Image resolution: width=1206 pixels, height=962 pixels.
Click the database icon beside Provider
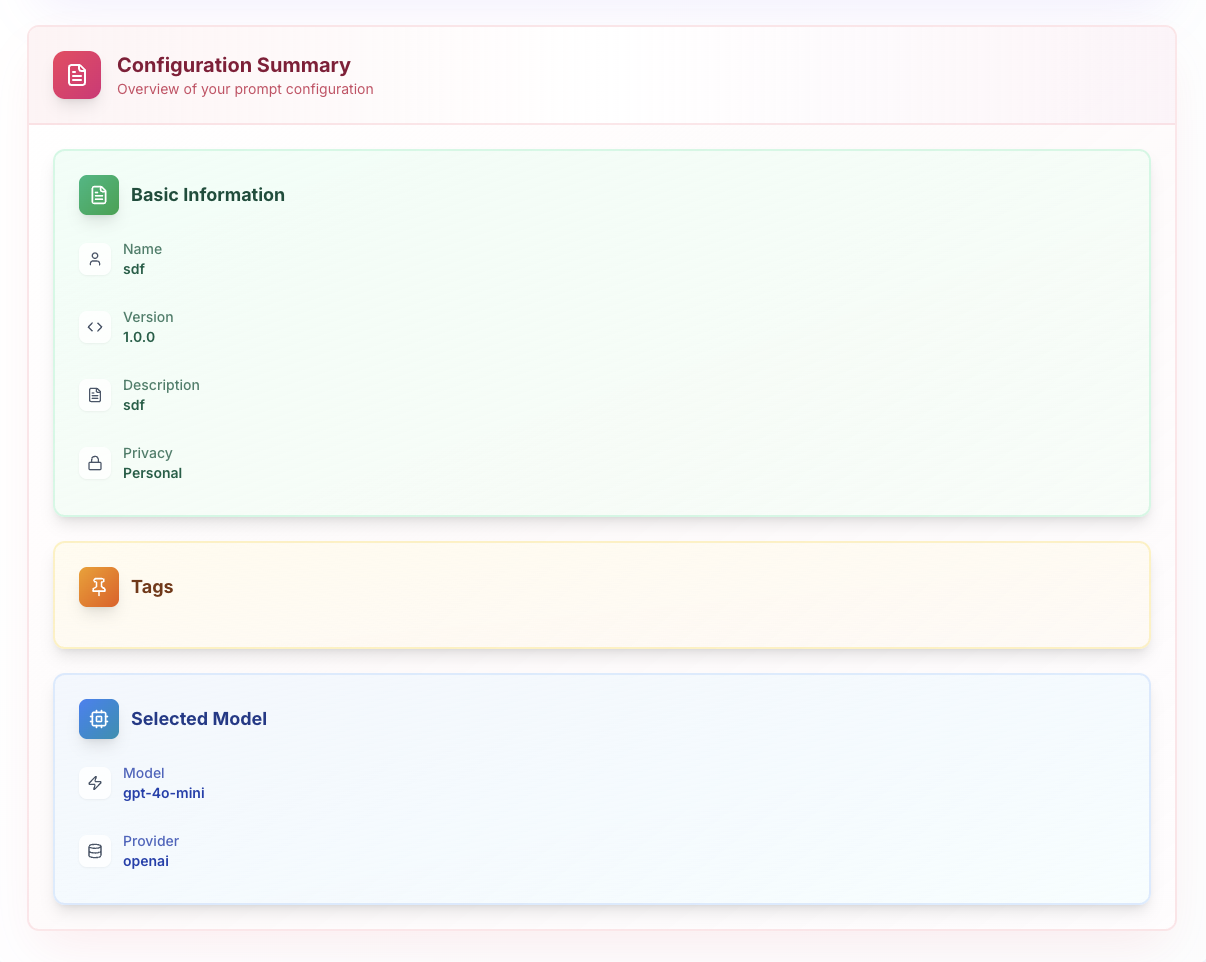click(95, 851)
